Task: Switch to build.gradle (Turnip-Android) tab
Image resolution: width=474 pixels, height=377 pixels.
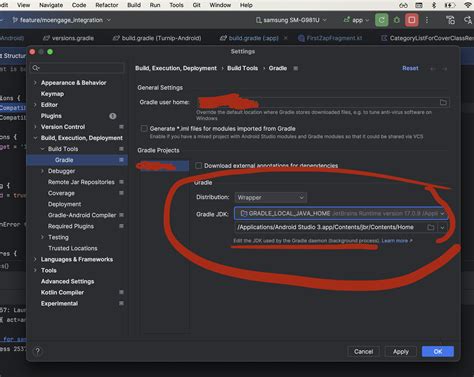Action: point(157,38)
